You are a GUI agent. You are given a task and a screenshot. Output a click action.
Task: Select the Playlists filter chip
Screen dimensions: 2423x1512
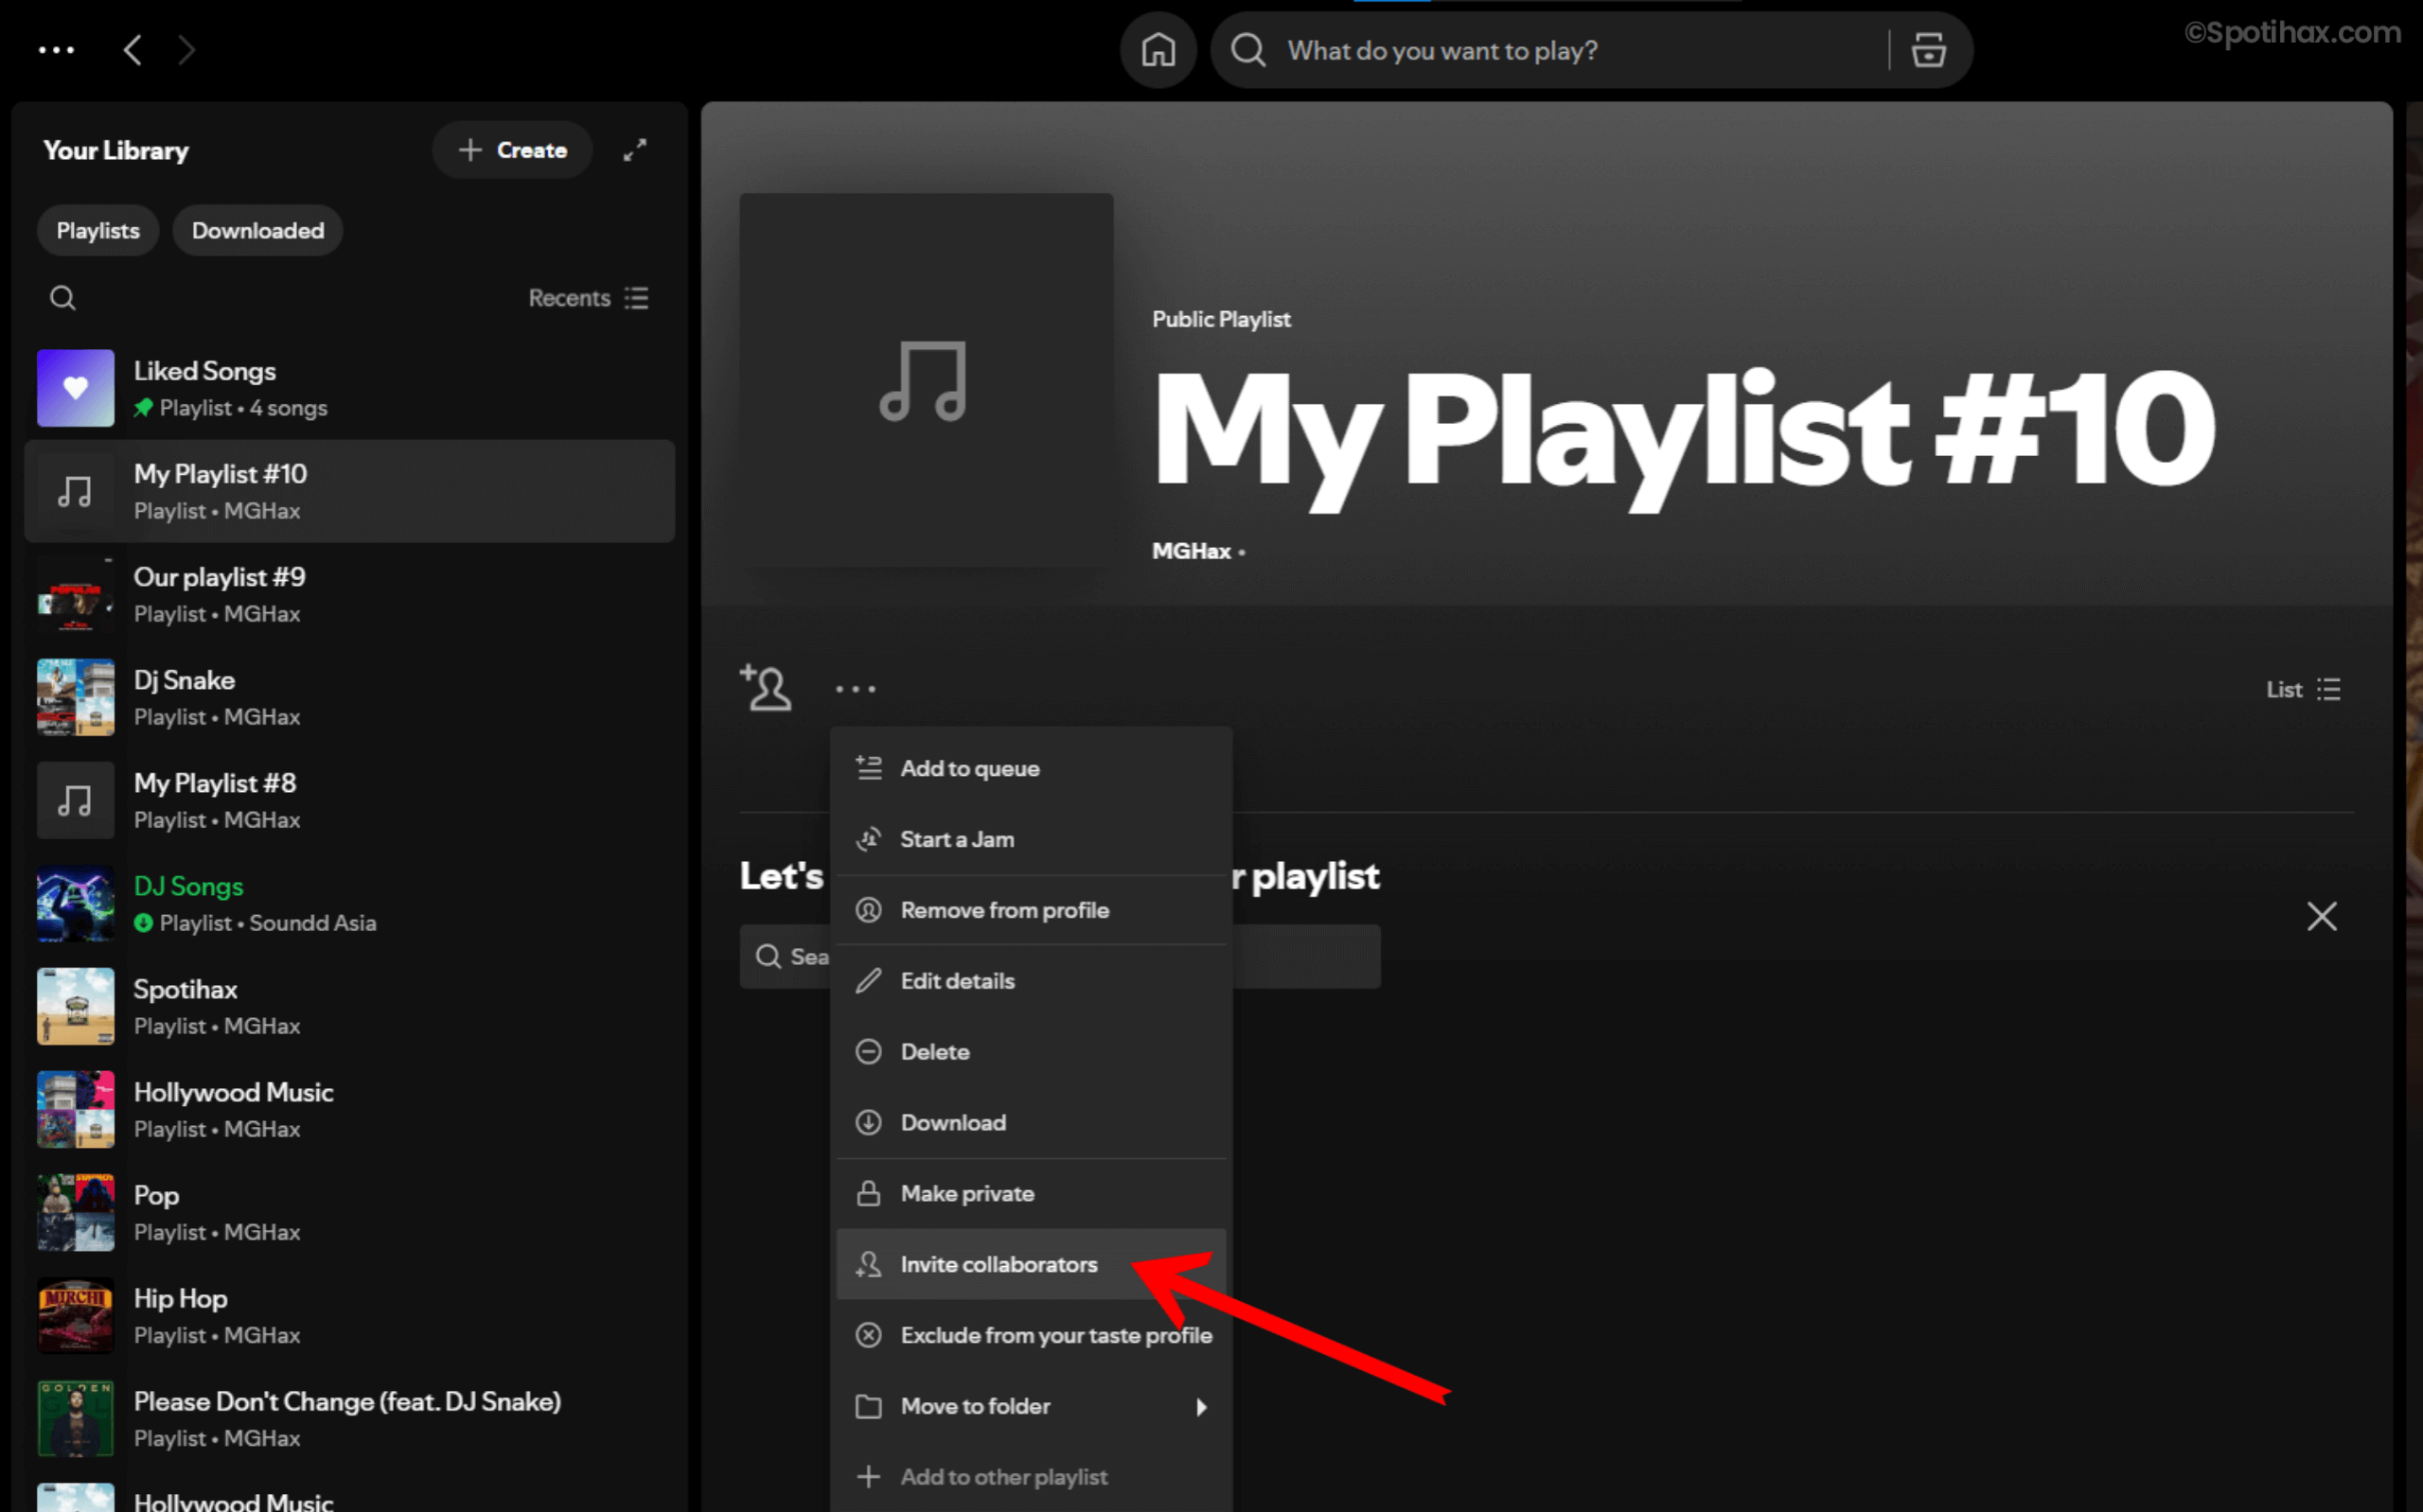98,231
